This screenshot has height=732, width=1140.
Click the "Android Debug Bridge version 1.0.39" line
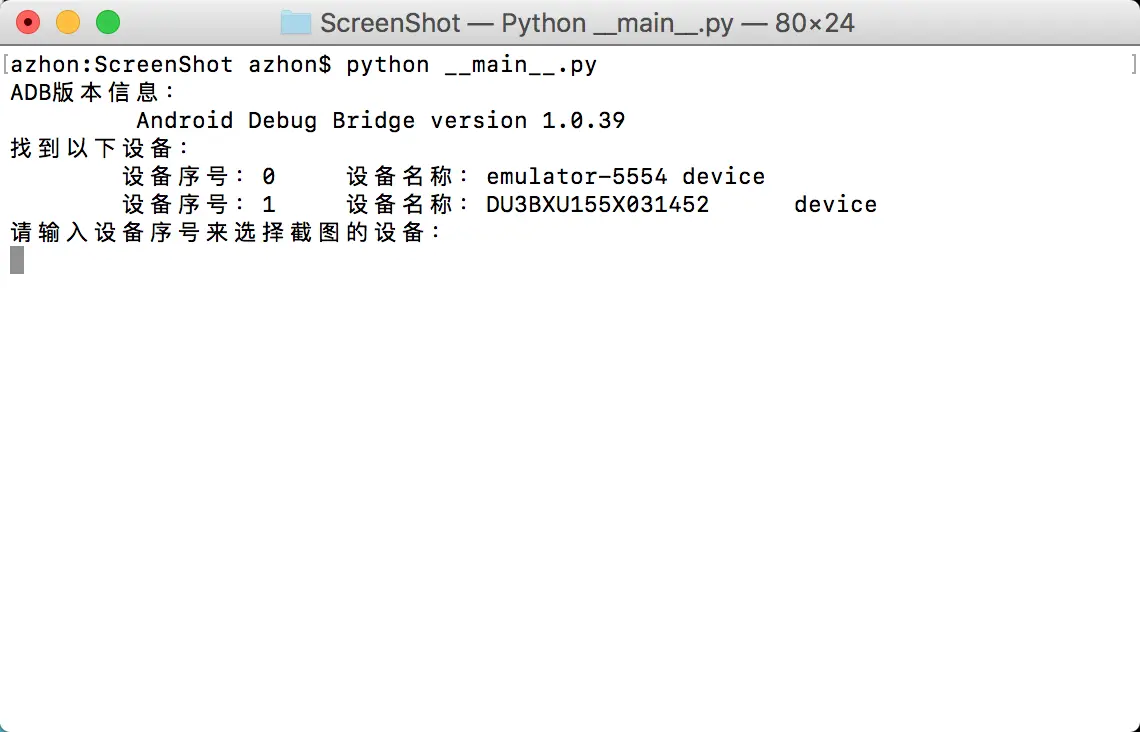(x=380, y=121)
